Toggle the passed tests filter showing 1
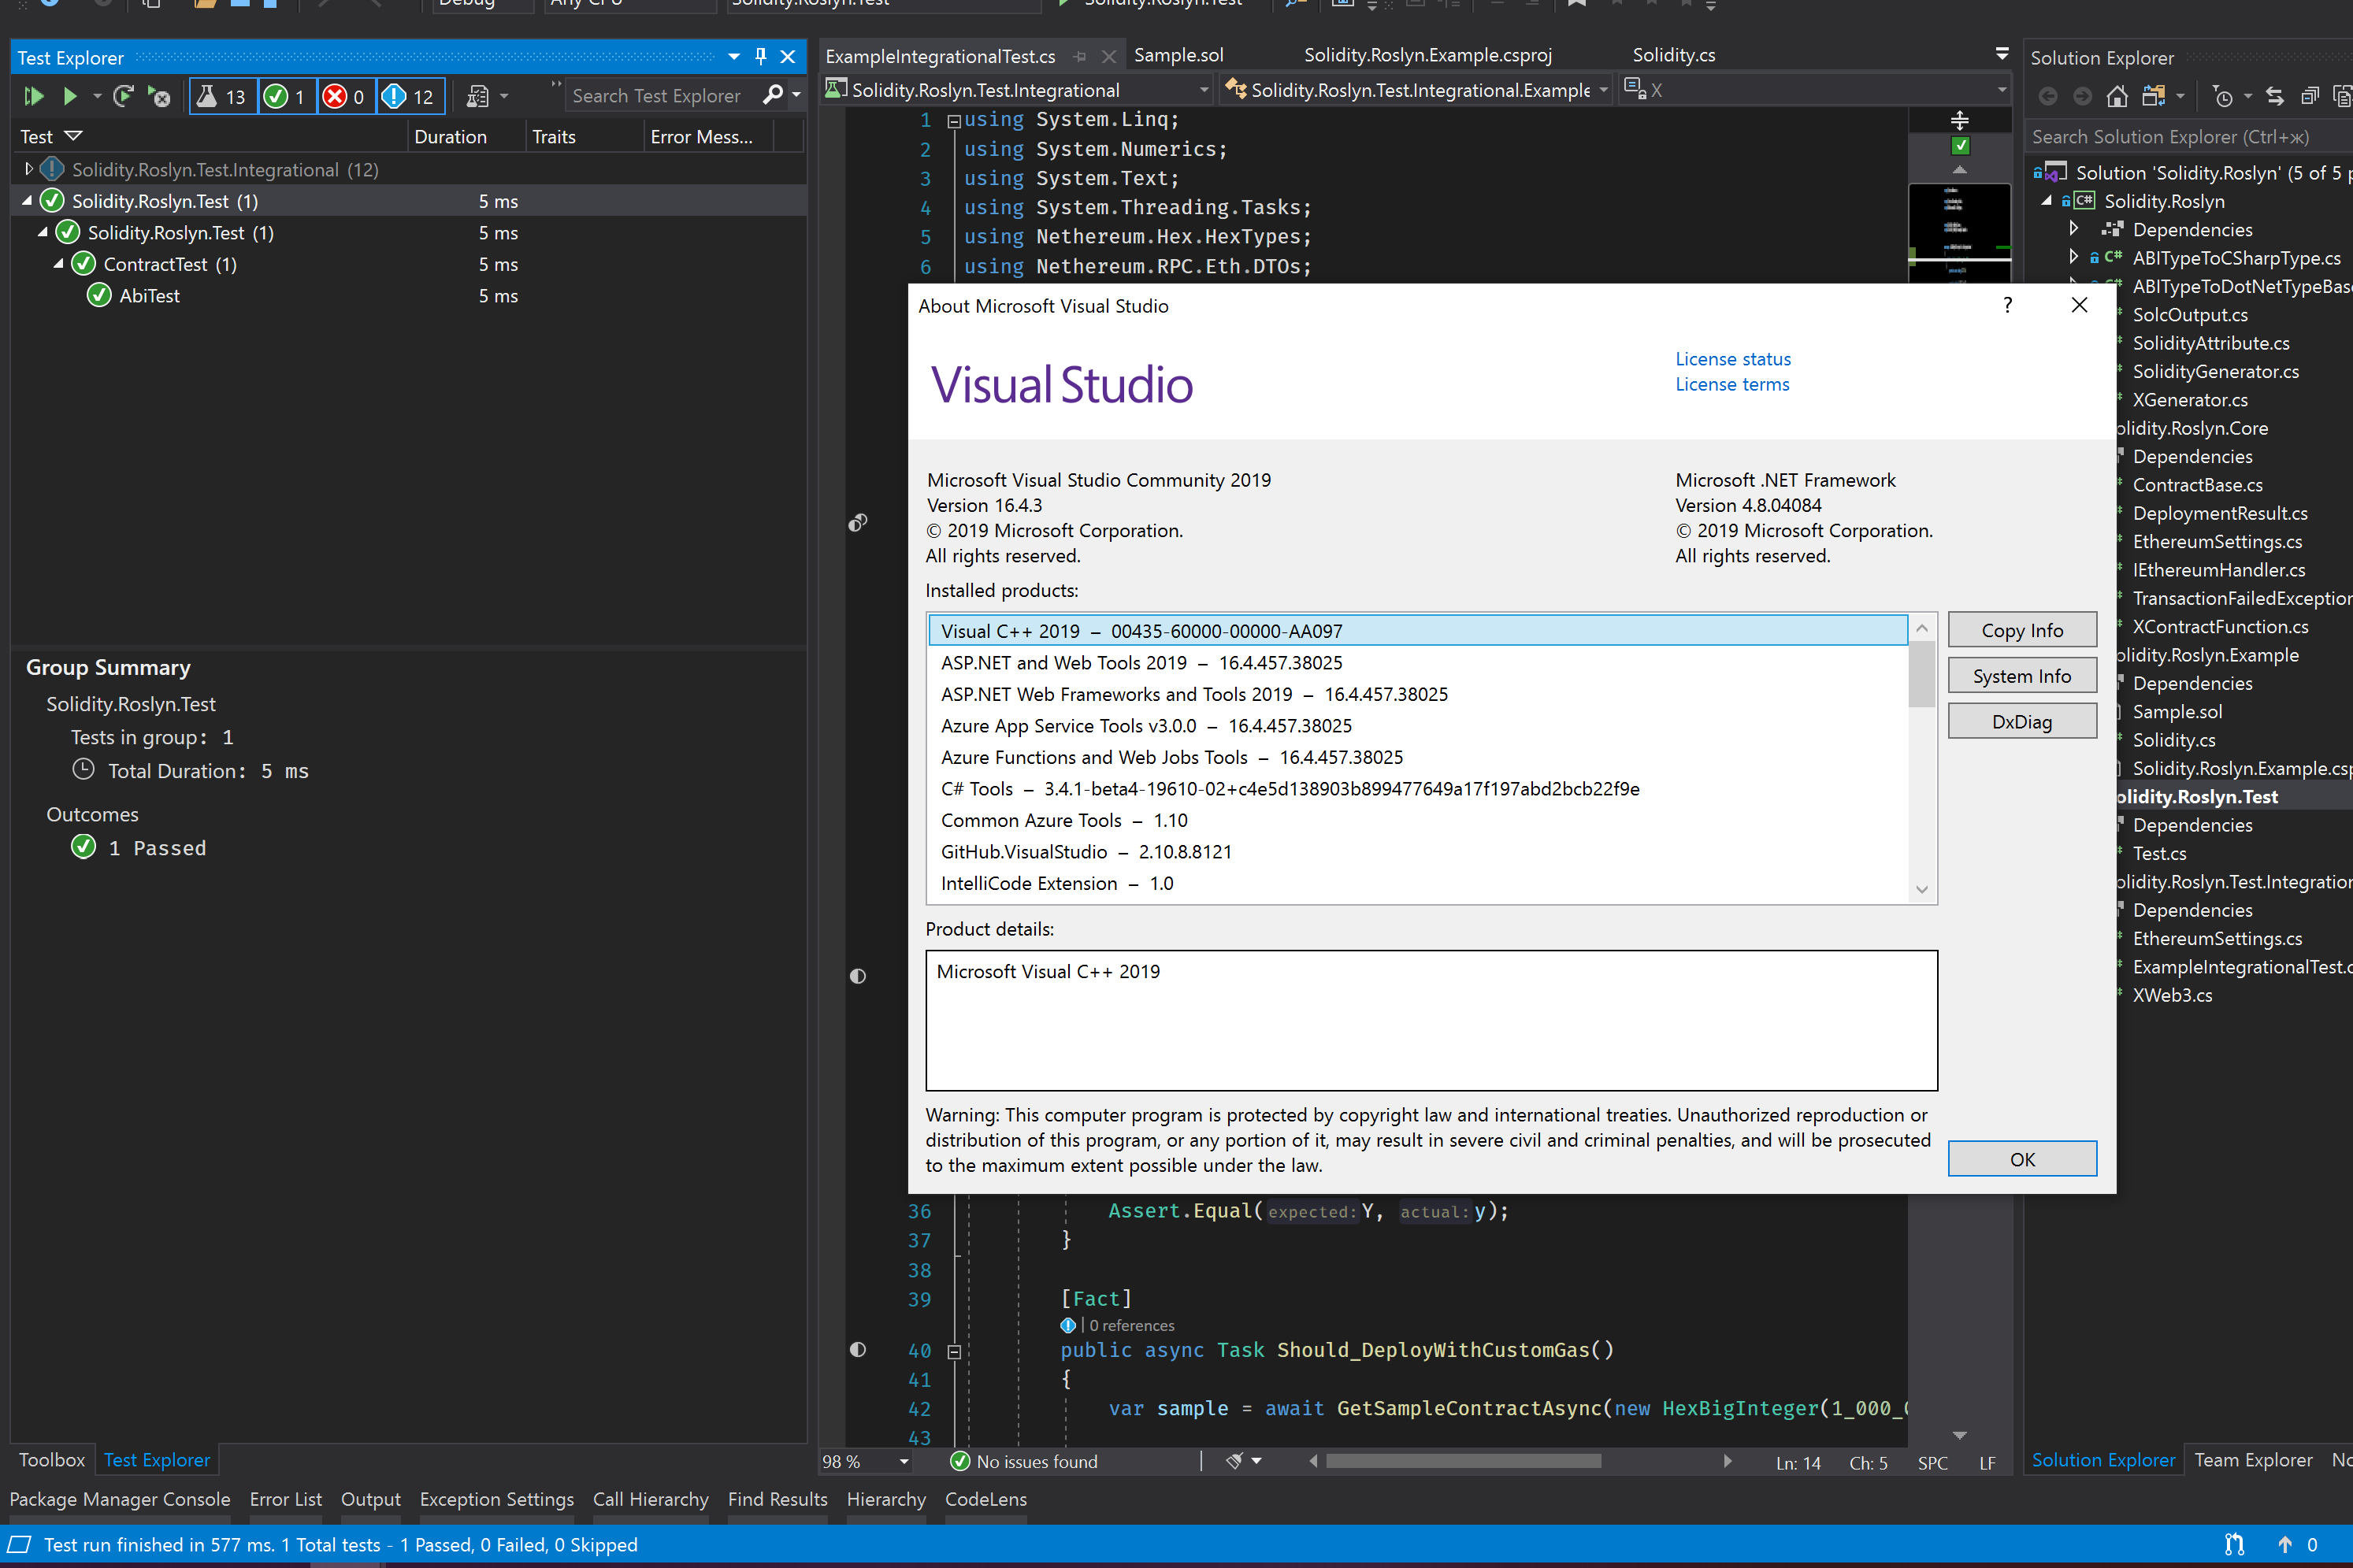Viewport: 2353px width, 1568px height. (287, 96)
